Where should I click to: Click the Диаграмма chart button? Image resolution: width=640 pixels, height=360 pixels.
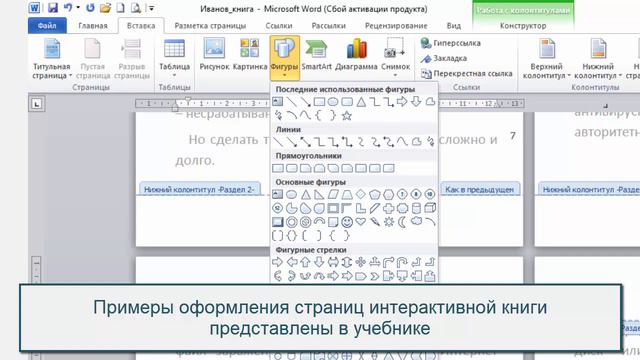pos(356,55)
